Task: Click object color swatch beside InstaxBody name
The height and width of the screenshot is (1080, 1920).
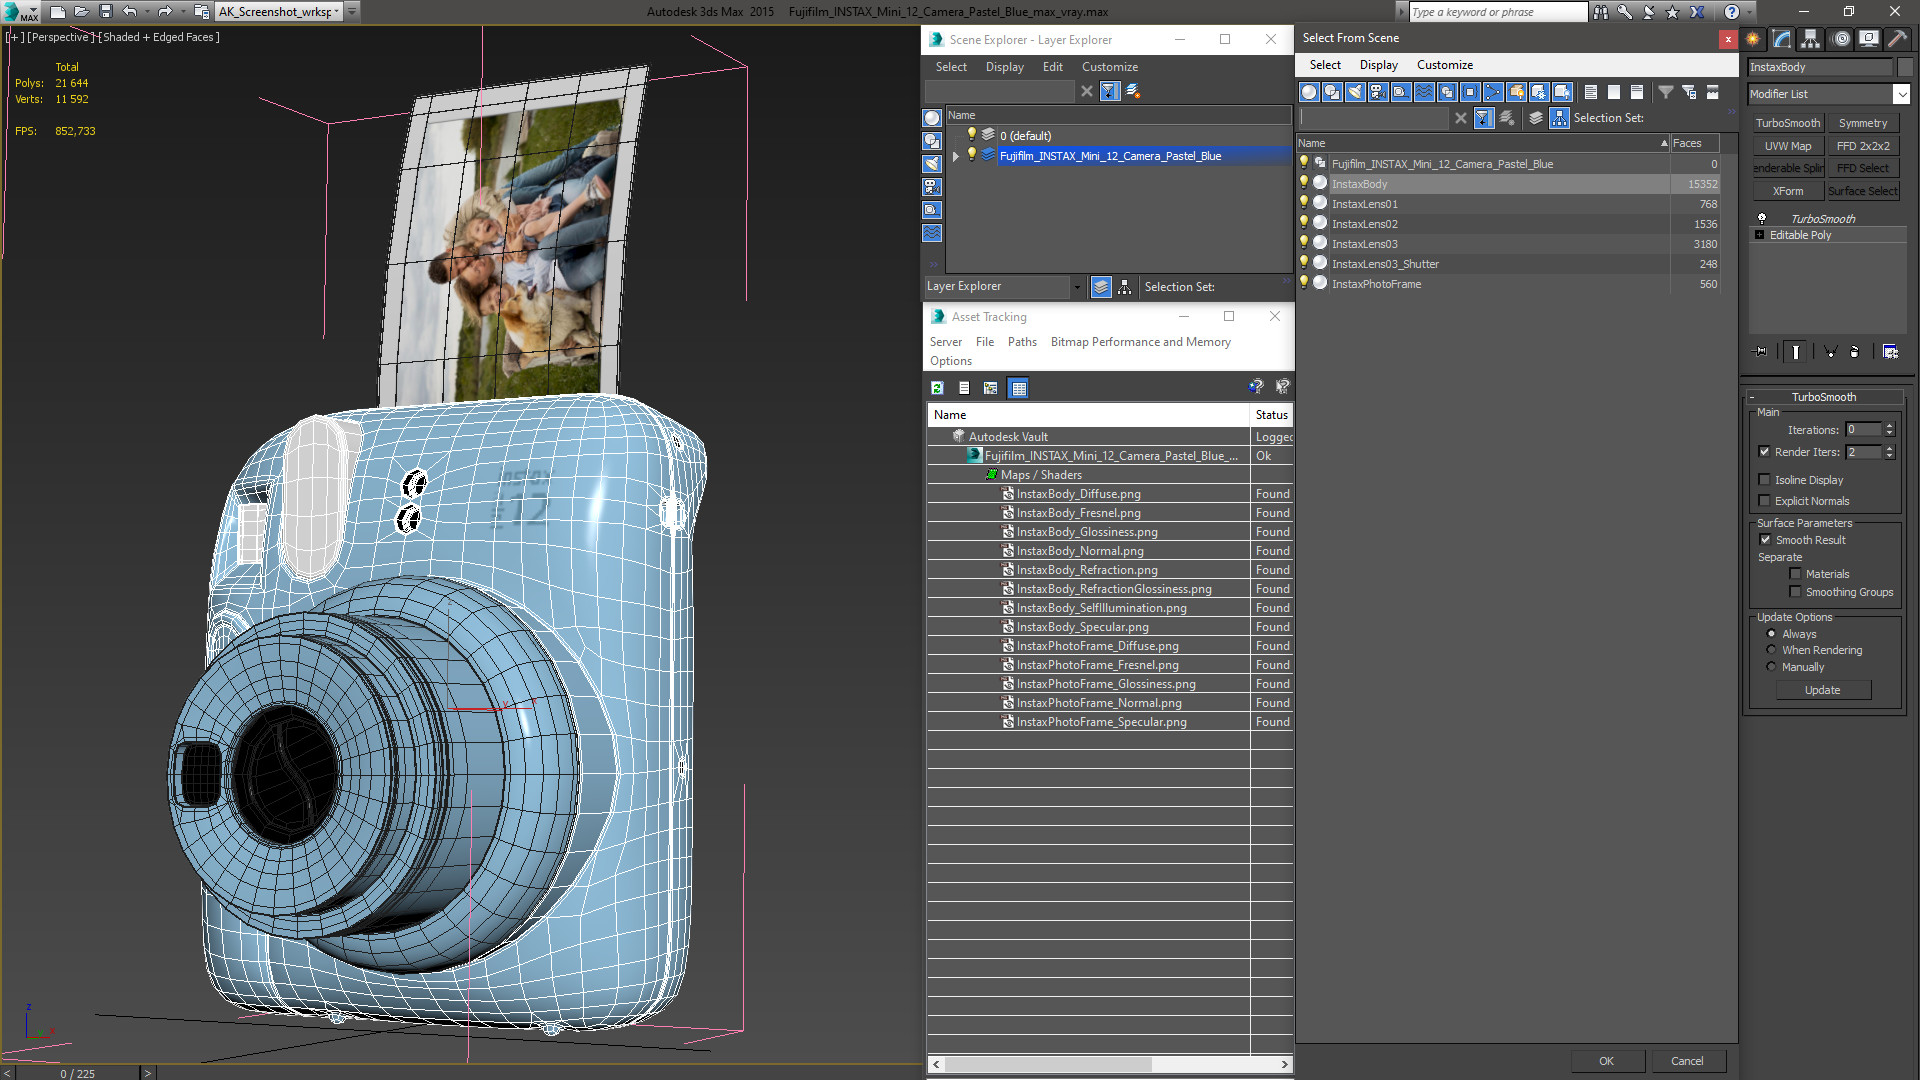Action: [x=1904, y=67]
